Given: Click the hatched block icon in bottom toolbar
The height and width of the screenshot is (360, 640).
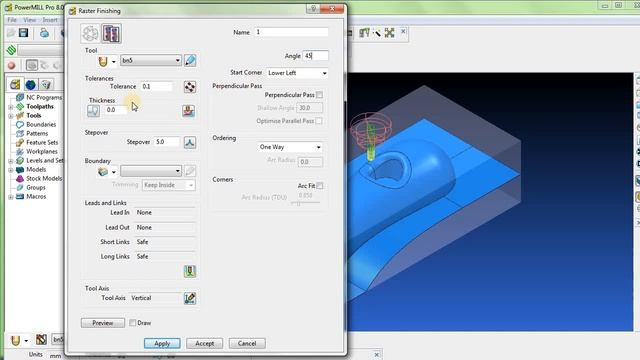Looking at the screenshot, I should [x=41, y=340].
